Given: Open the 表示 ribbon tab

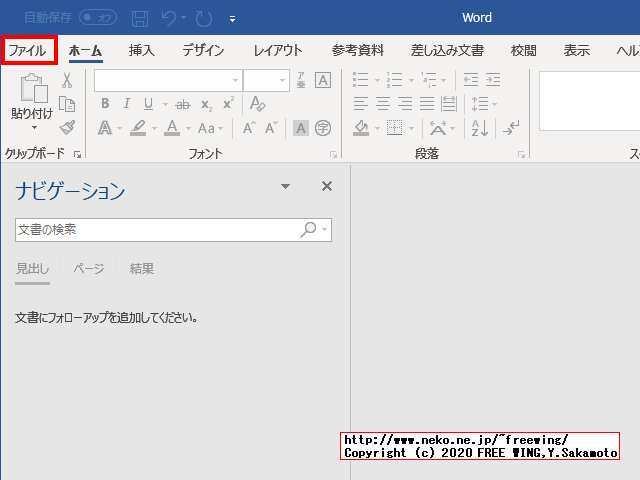Looking at the screenshot, I should click(577, 51).
